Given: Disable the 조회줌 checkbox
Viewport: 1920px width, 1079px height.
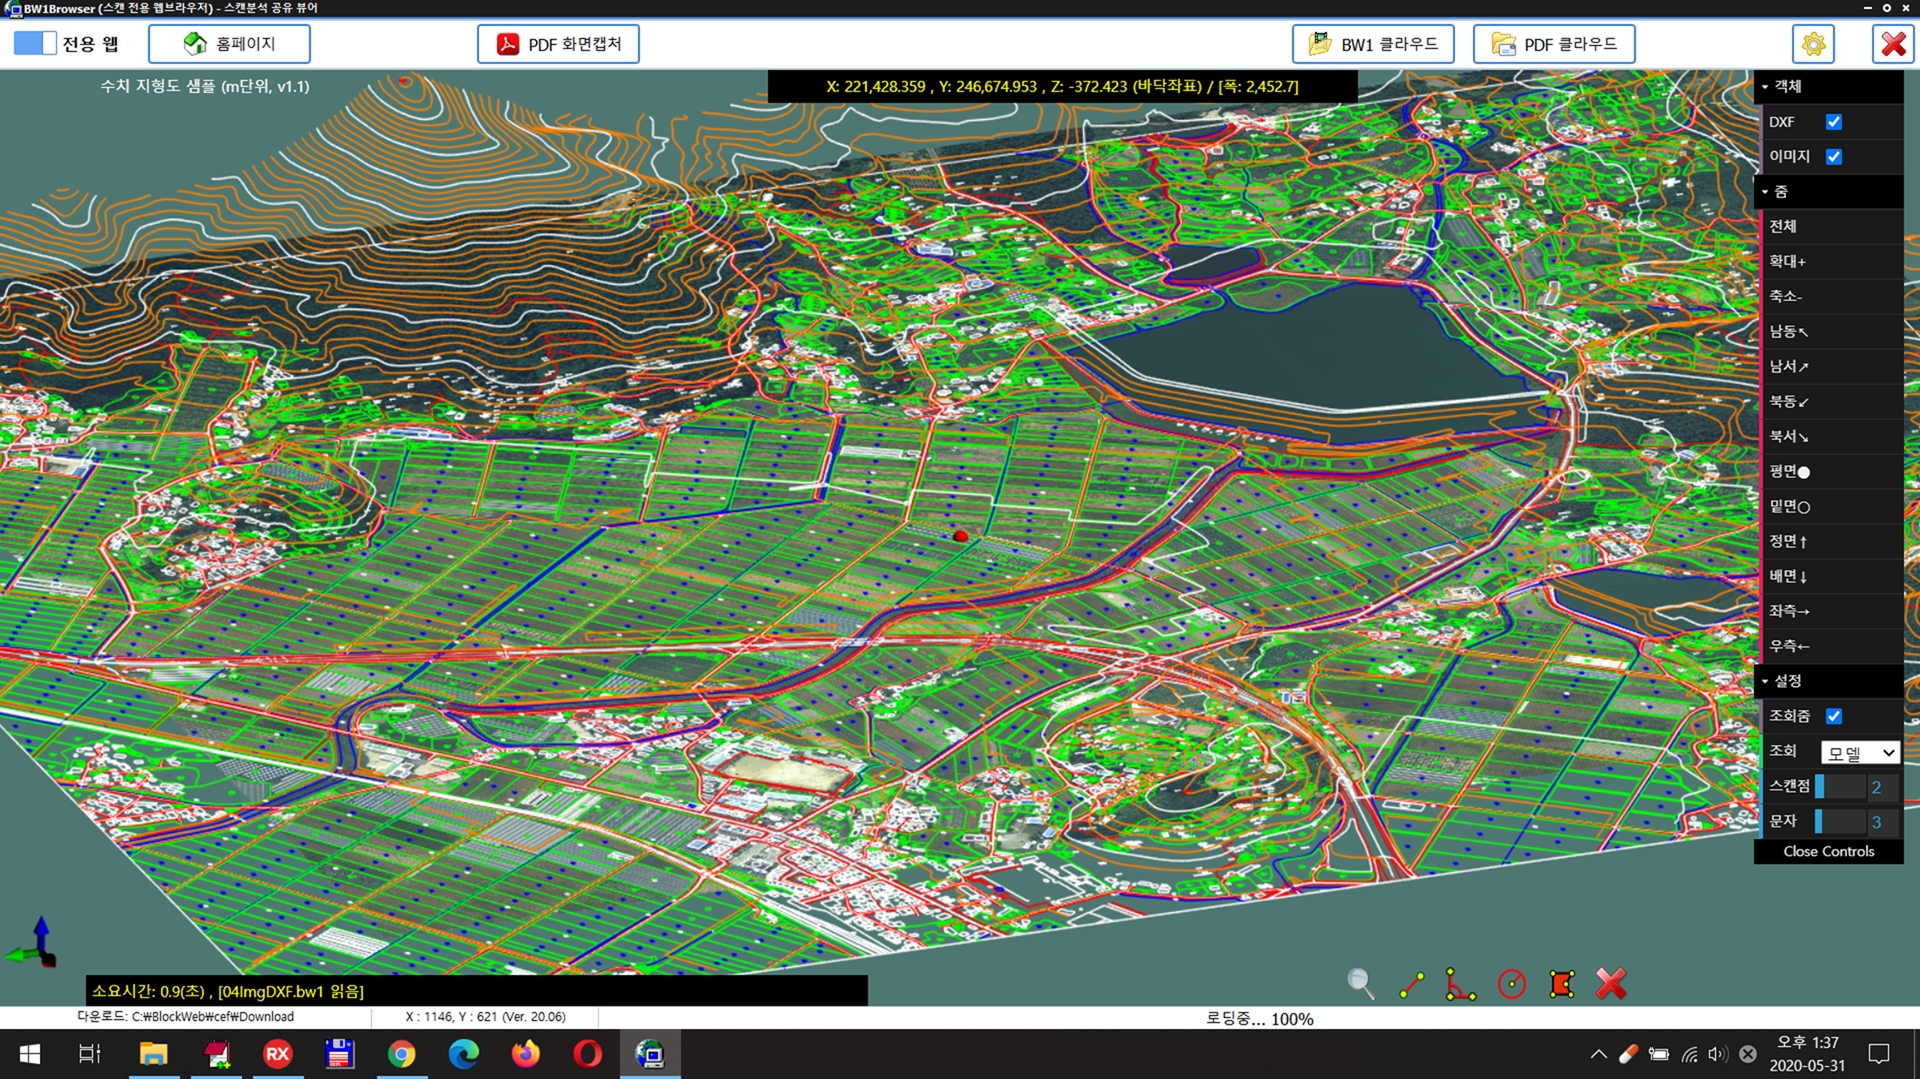Looking at the screenshot, I should pyautogui.click(x=1833, y=716).
